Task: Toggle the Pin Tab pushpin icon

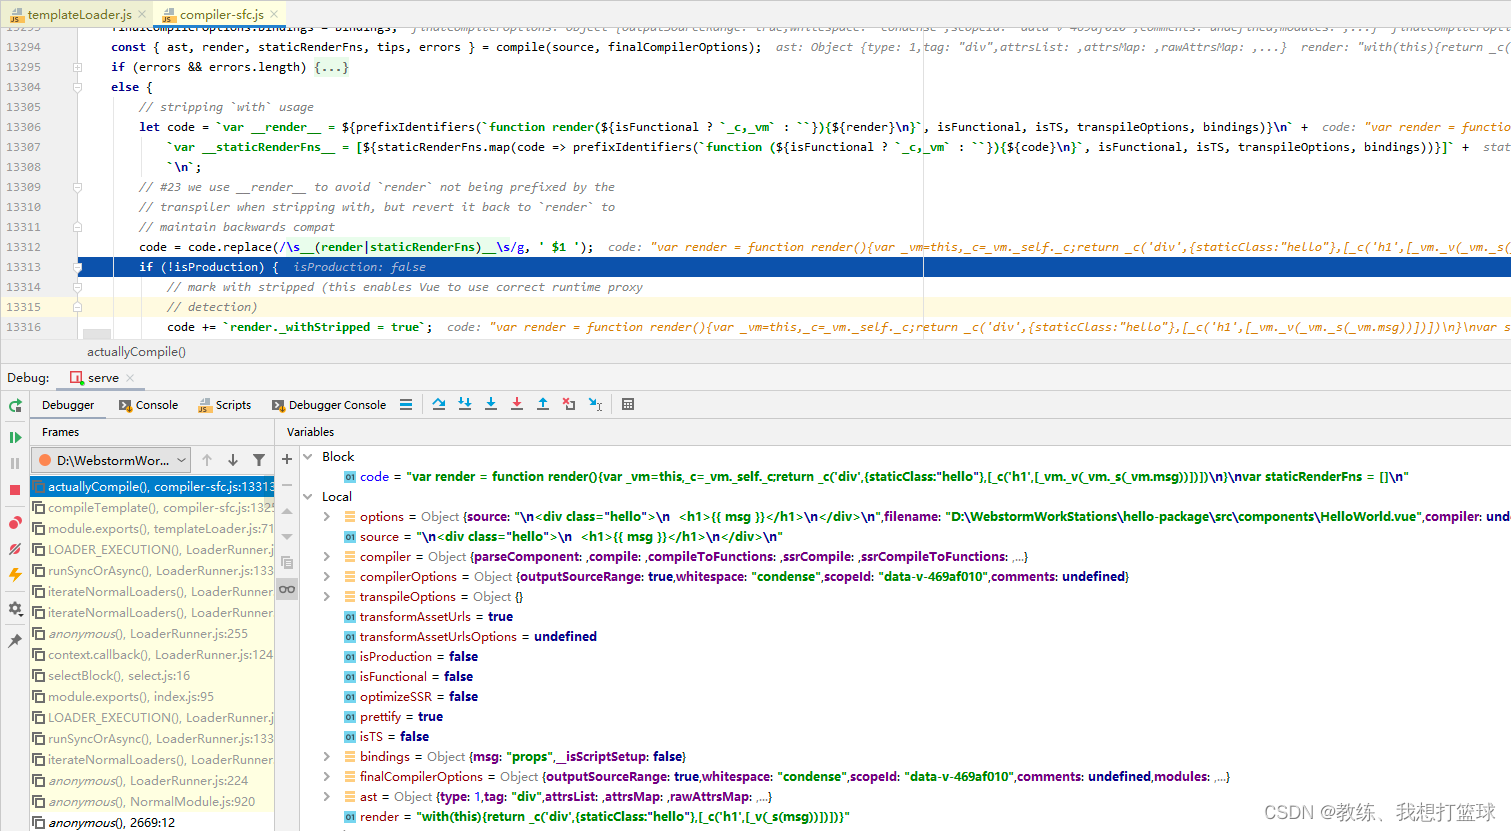Action: [15, 640]
